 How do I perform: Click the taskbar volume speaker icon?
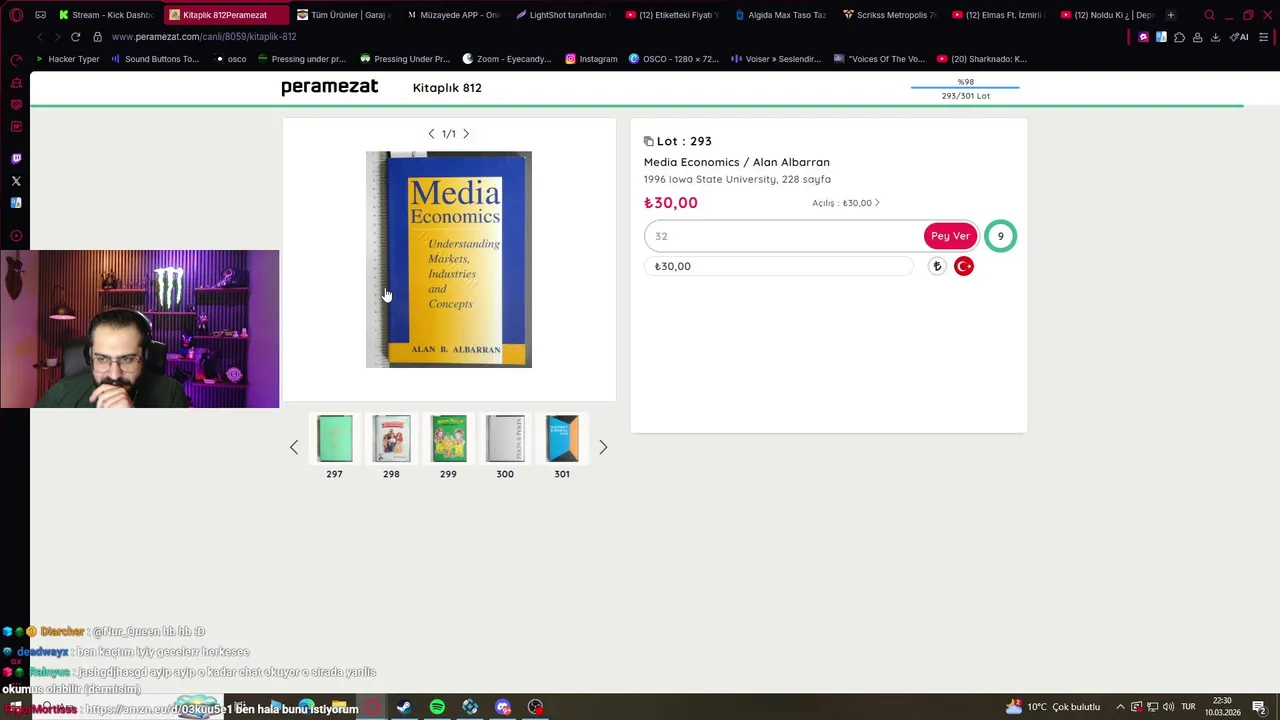(1168, 707)
